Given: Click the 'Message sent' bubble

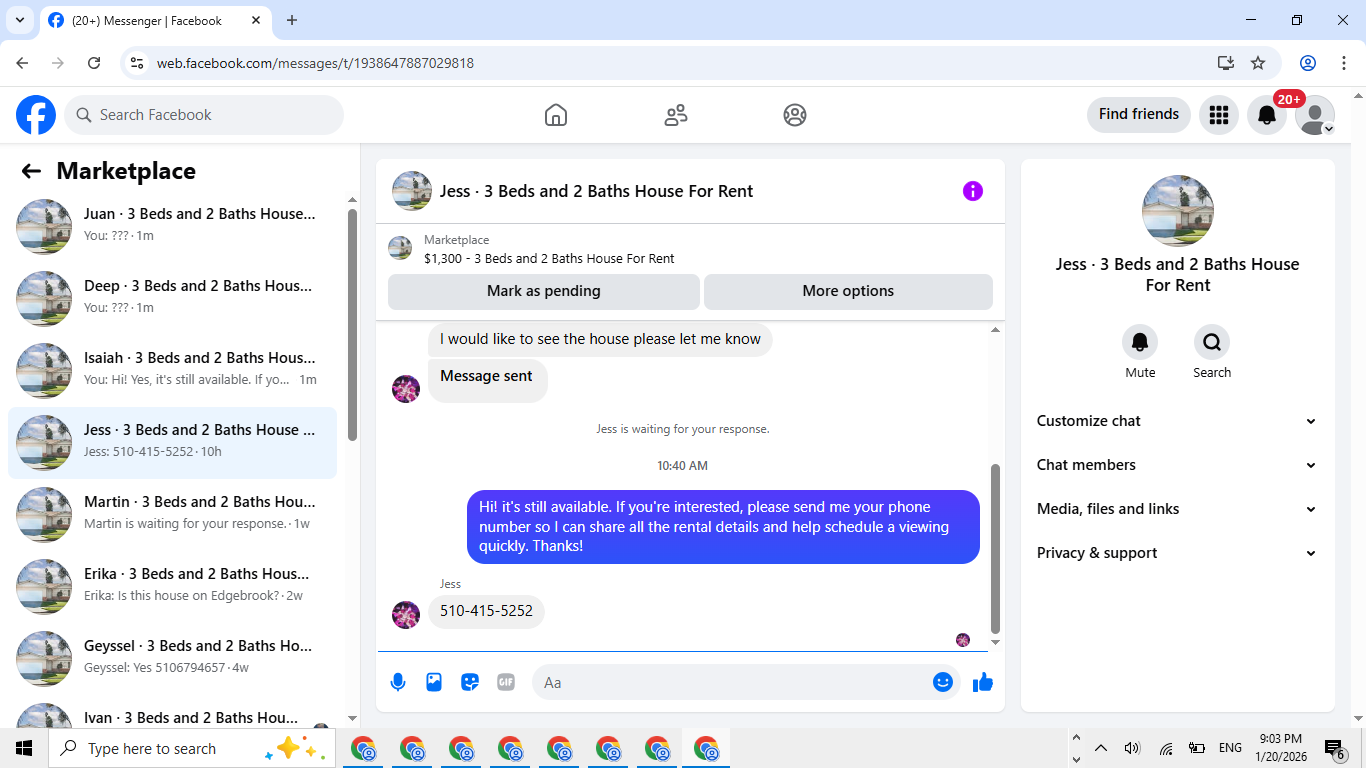Looking at the screenshot, I should tap(488, 381).
